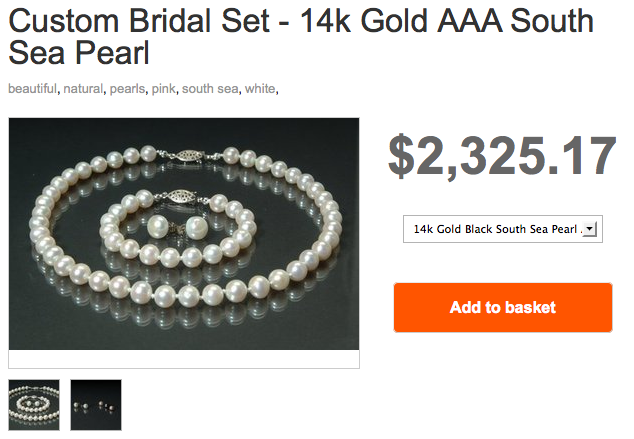The image size is (634, 439).
Task: Click the "white" tag
Action: [260, 89]
